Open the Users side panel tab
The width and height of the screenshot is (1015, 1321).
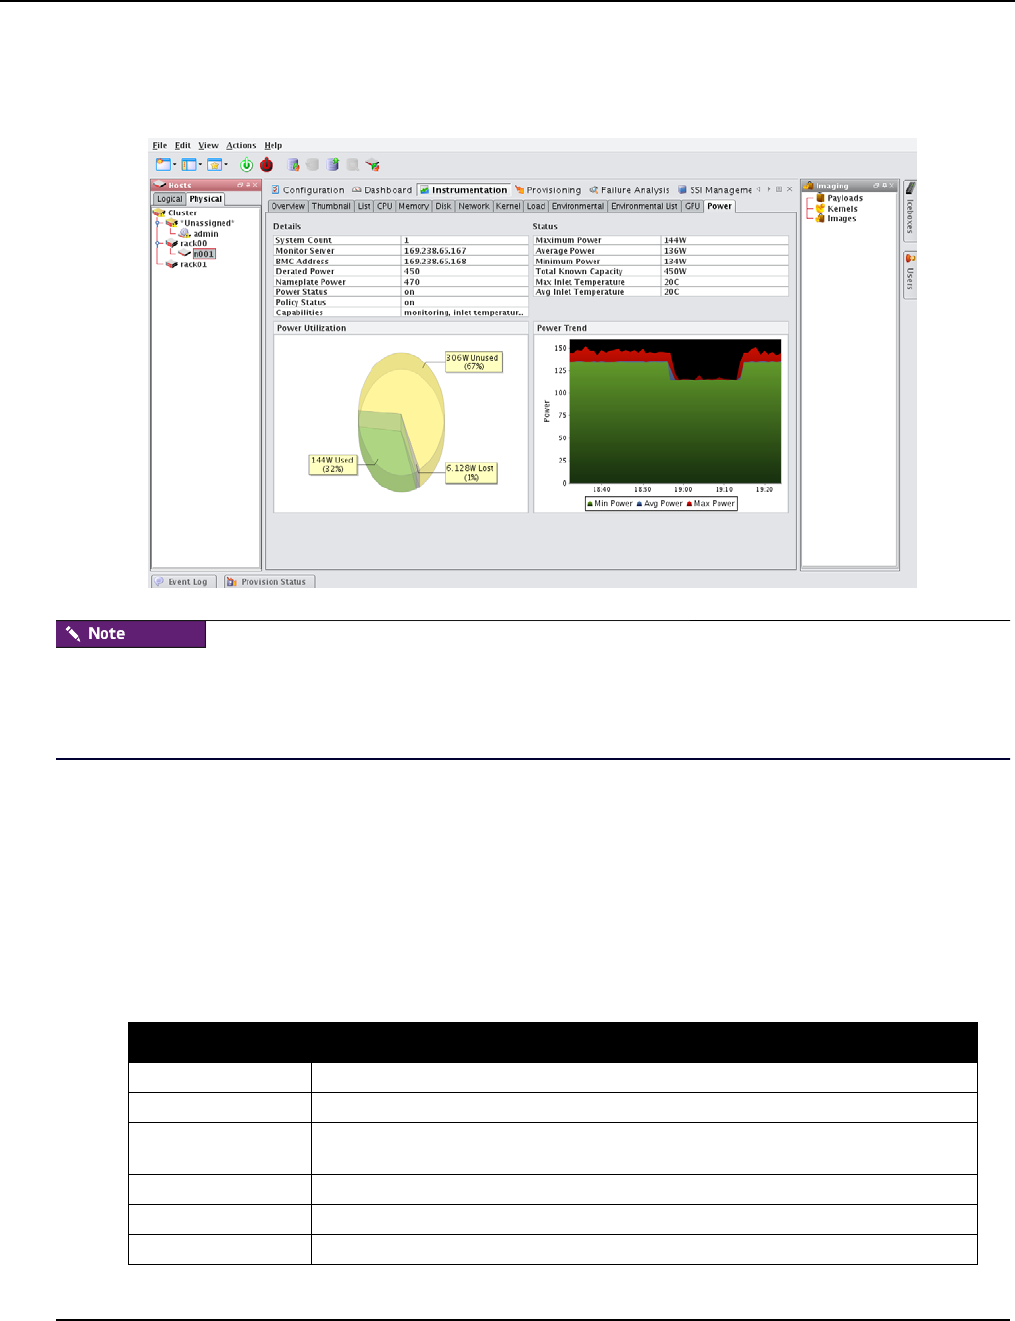910,274
